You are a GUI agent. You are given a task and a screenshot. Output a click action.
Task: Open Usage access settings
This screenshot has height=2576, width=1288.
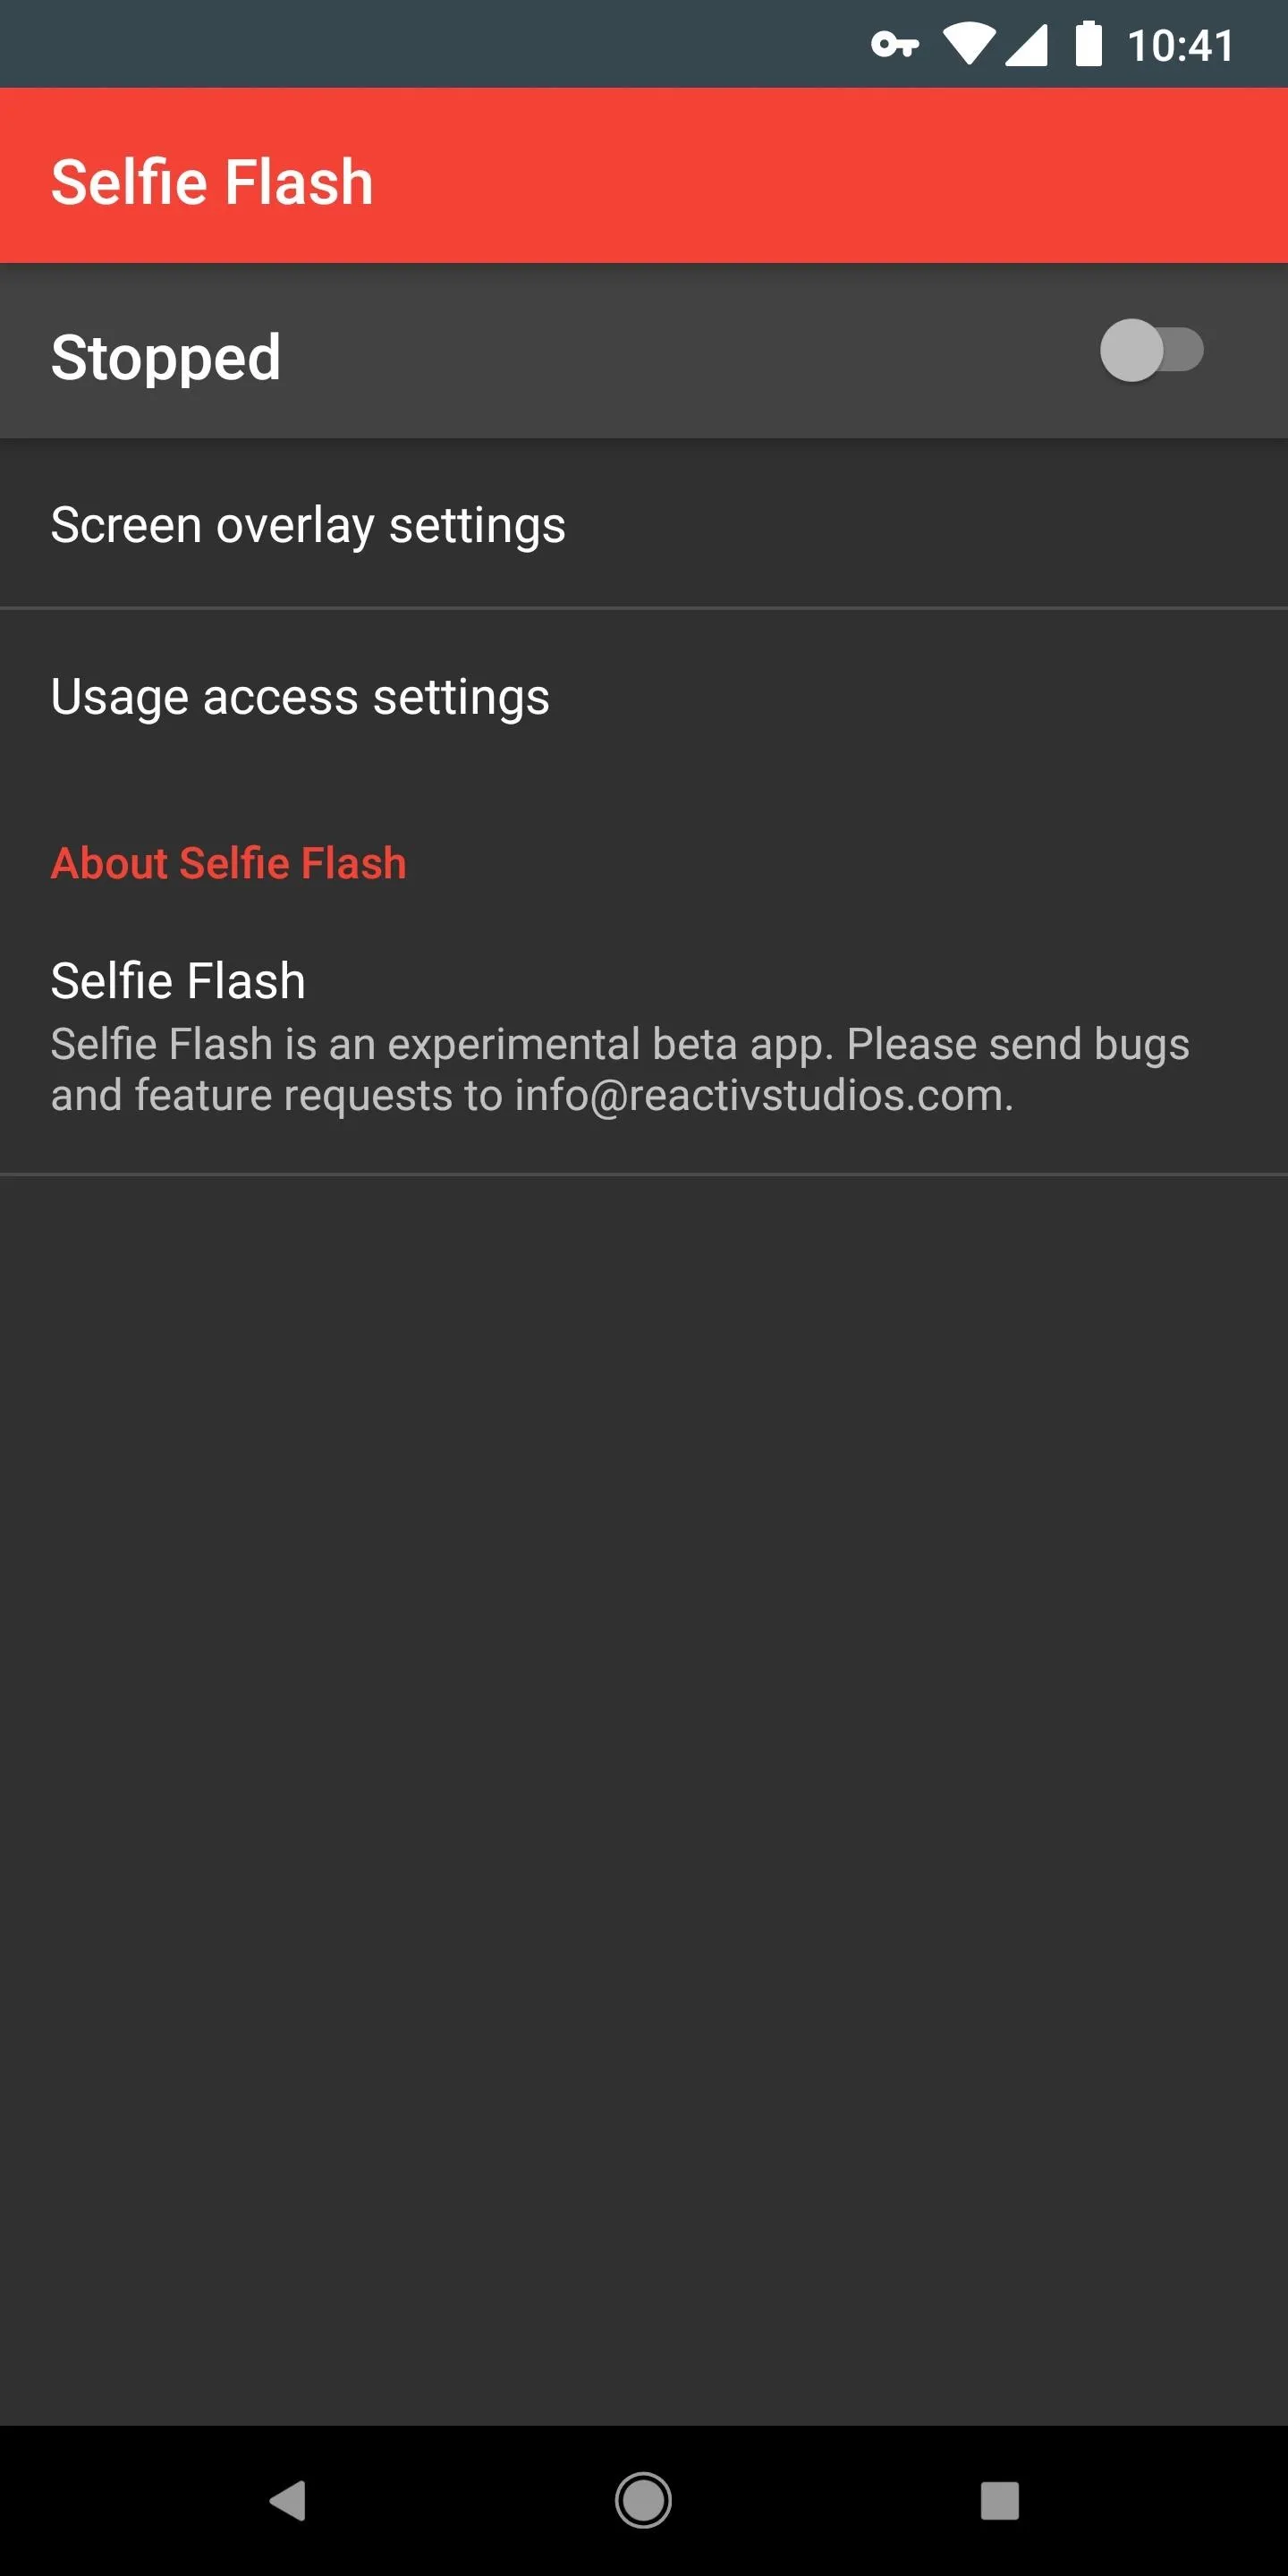pyautogui.click(x=644, y=696)
